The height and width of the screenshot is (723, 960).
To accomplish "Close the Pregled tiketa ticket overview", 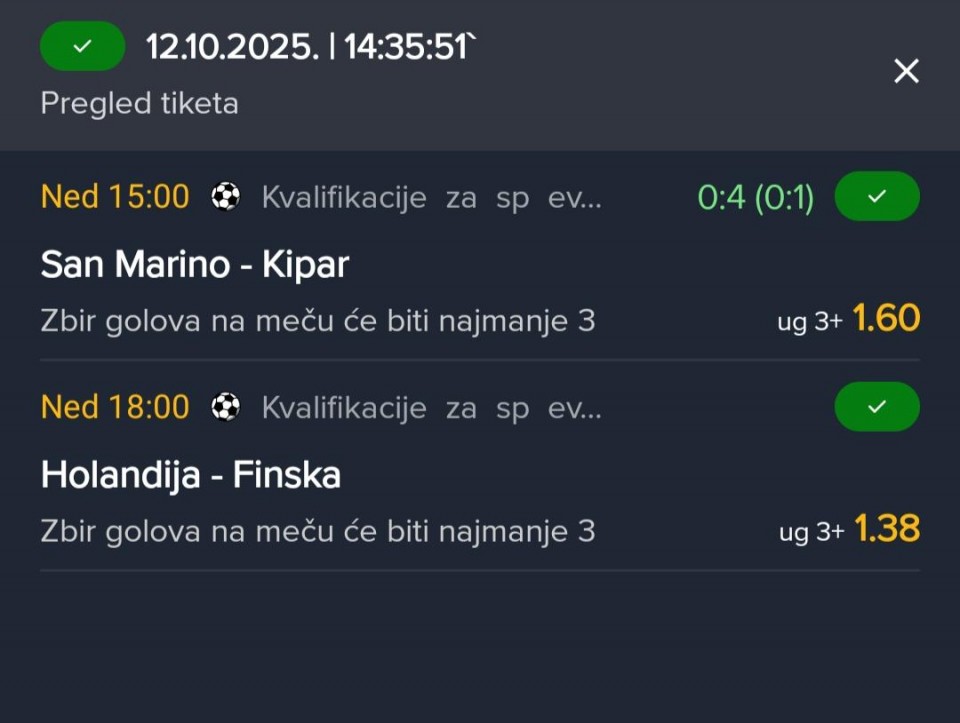I will point(906,71).
